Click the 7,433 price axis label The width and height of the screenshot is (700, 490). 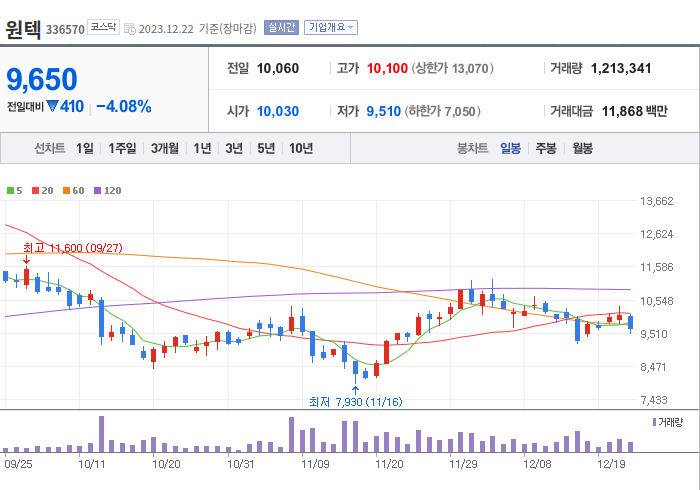tap(654, 400)
